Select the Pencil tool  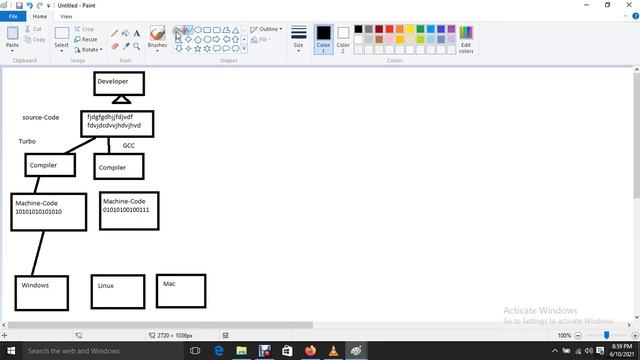[115, 33]
